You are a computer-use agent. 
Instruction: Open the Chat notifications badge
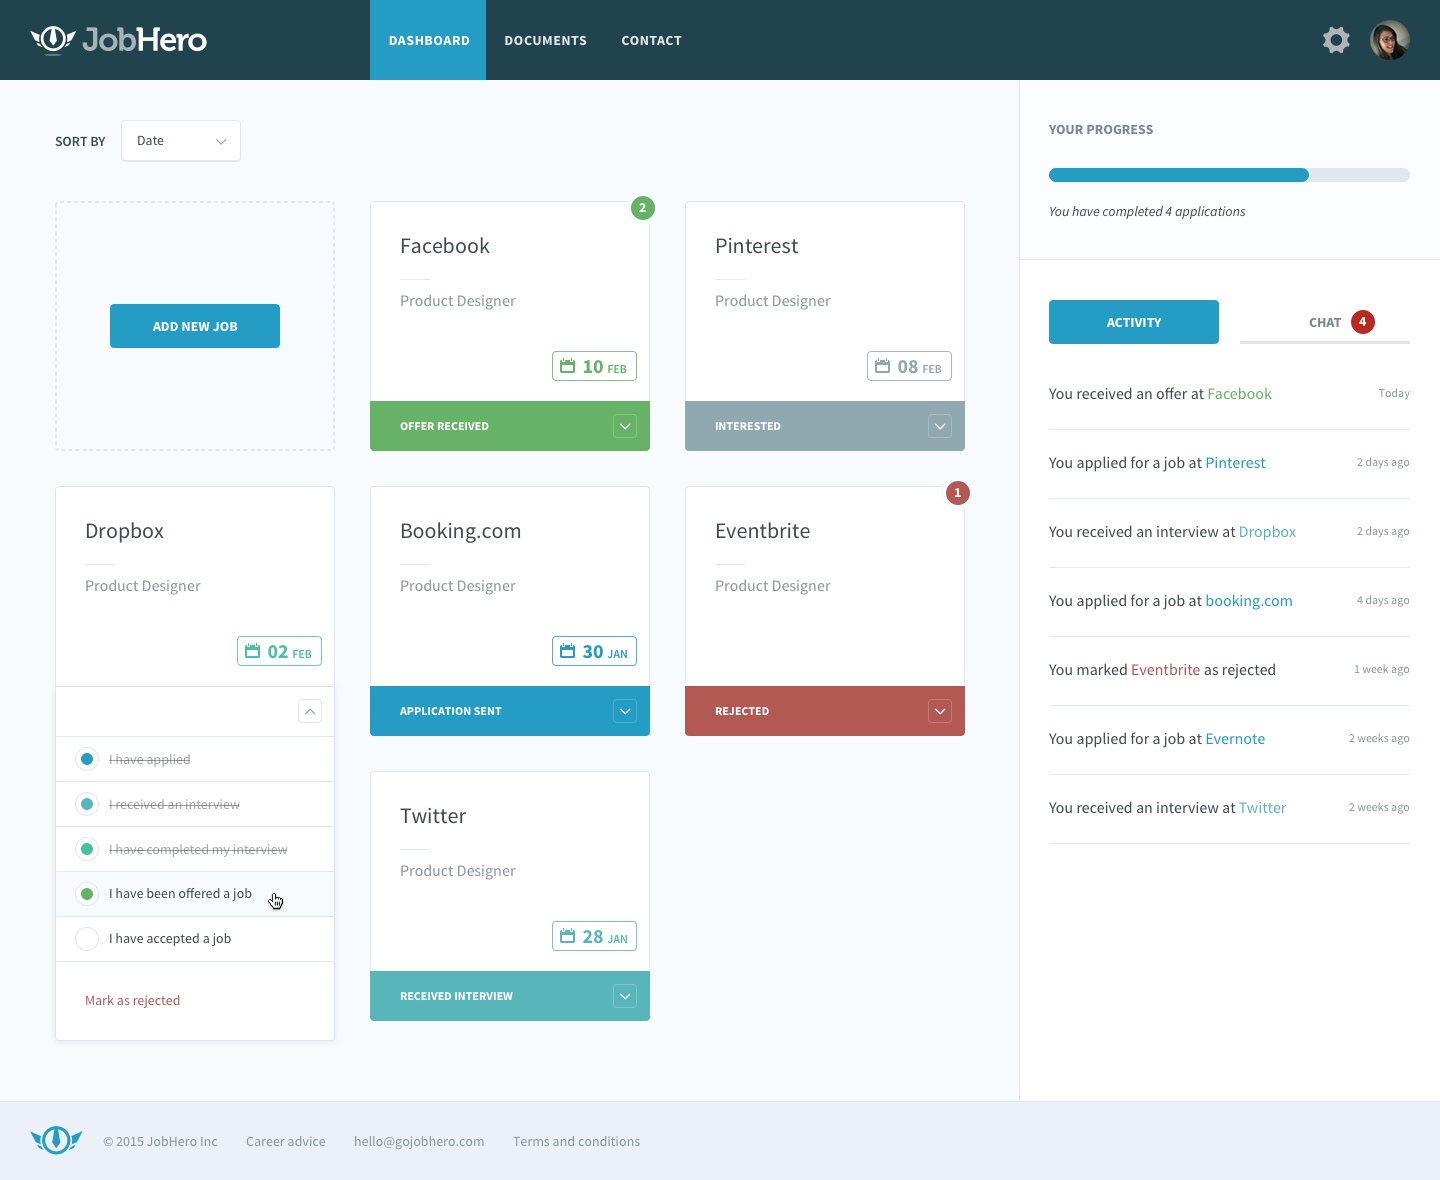point(1363,322)
